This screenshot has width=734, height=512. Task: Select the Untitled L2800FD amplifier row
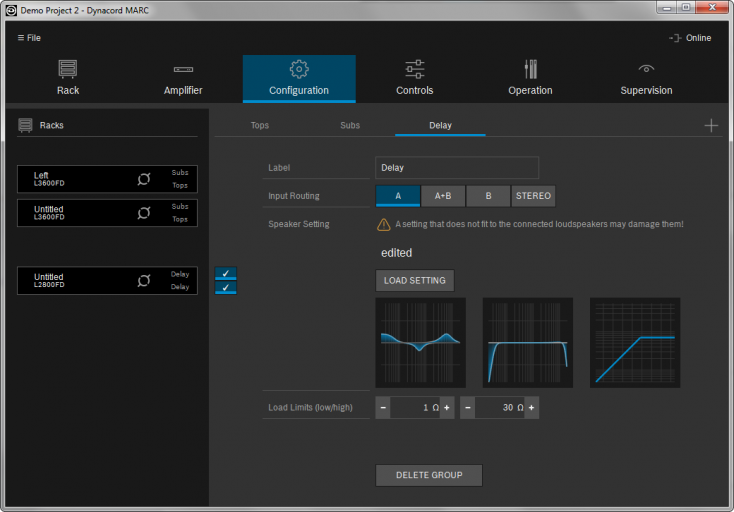107,280
